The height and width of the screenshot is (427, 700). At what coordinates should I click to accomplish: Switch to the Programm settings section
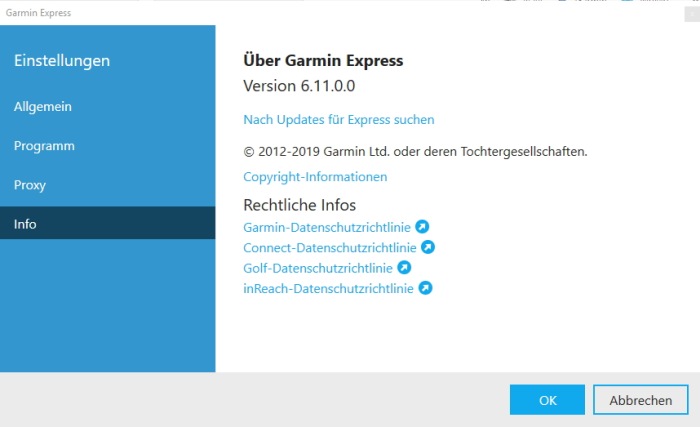click(x=44, y=146)
